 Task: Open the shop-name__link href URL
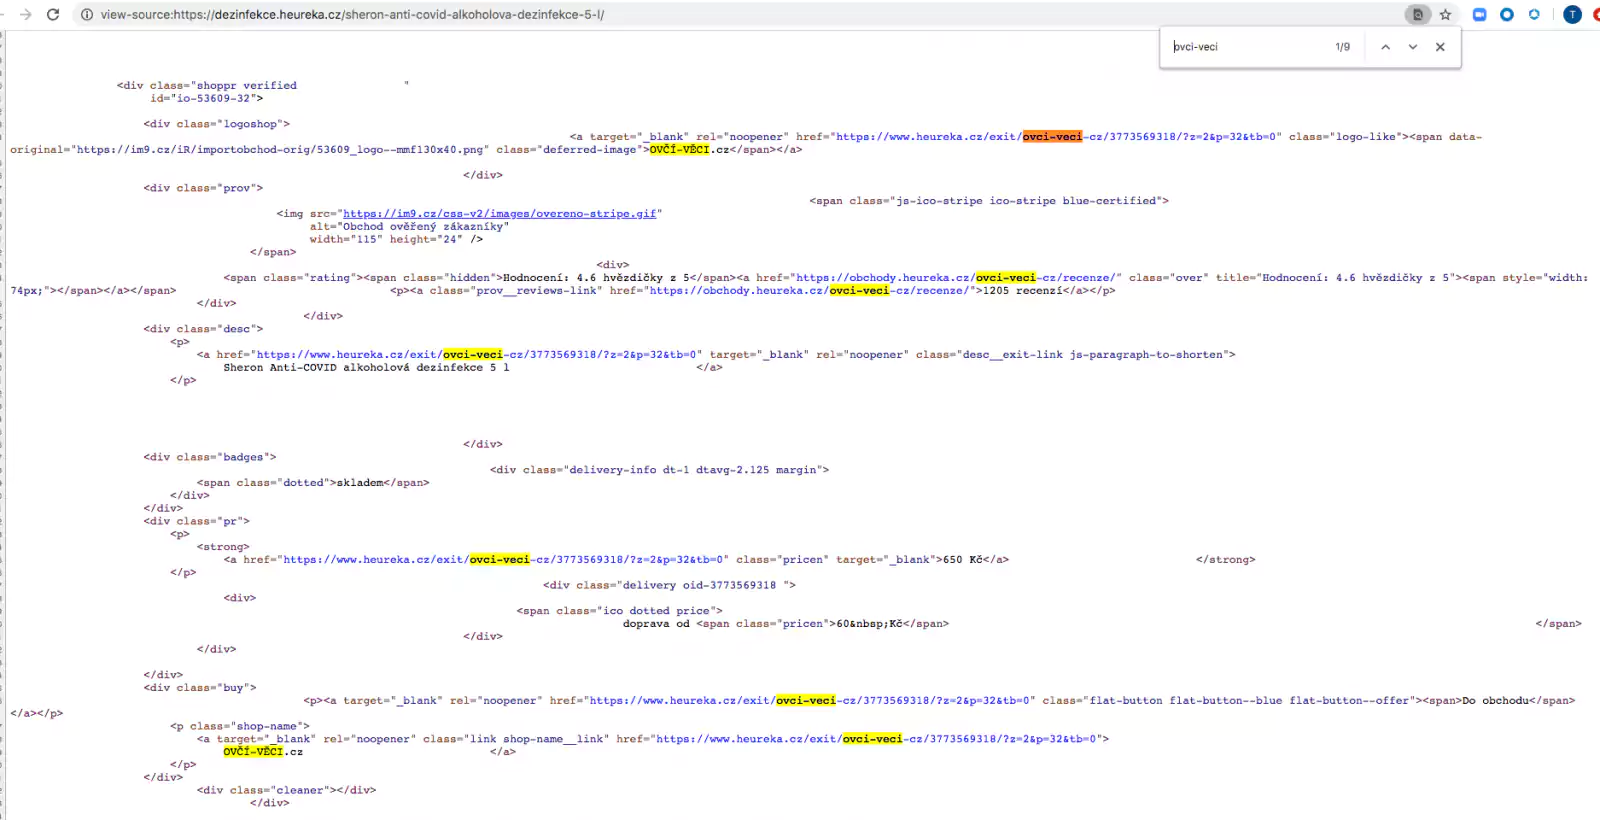(x=876, y=739)
